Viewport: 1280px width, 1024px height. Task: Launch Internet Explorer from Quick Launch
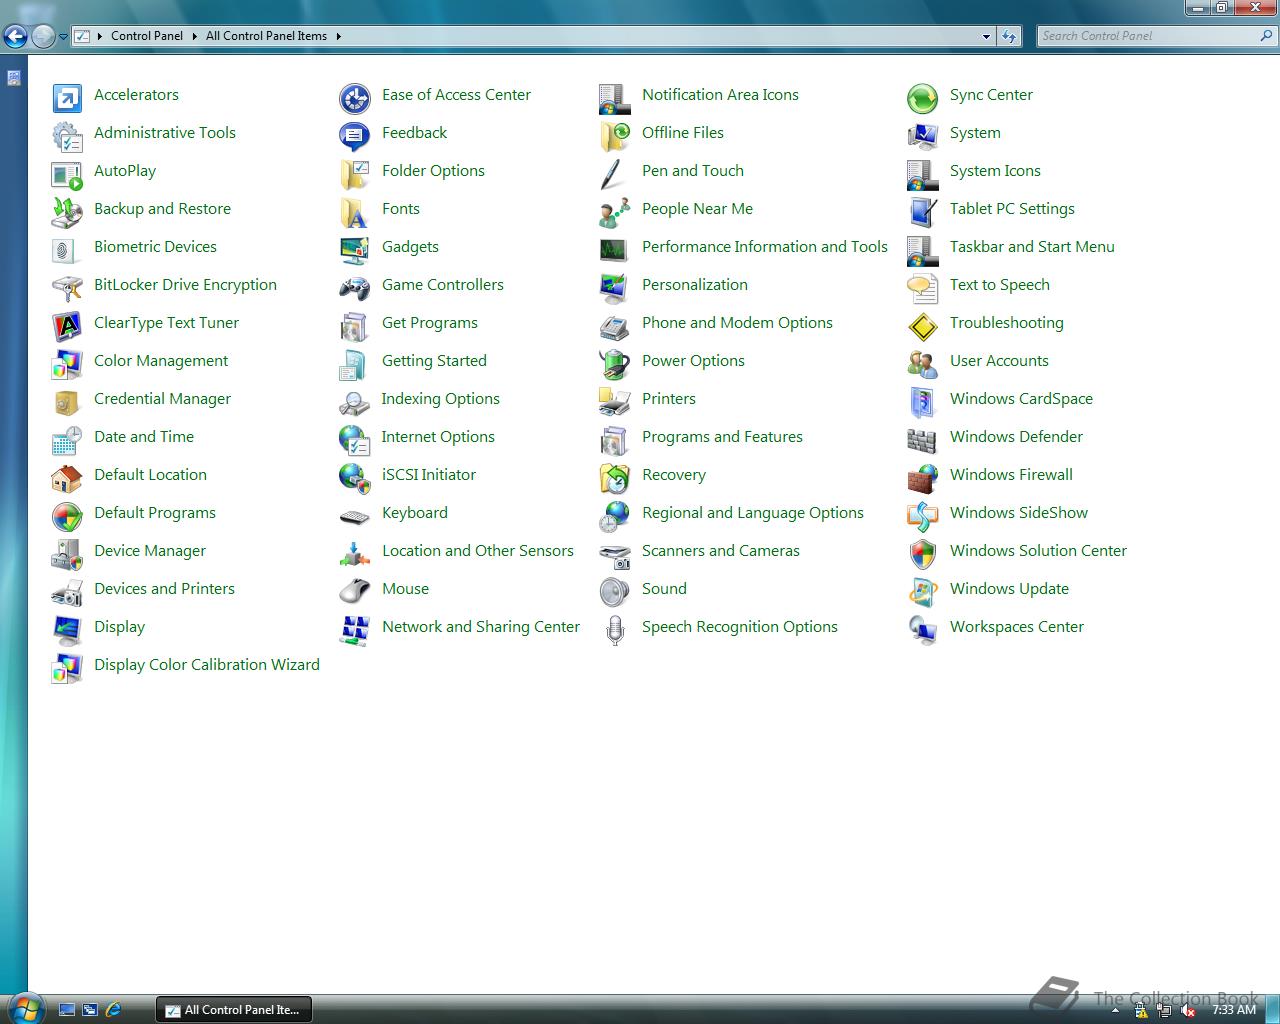[x=113, y=1010]
